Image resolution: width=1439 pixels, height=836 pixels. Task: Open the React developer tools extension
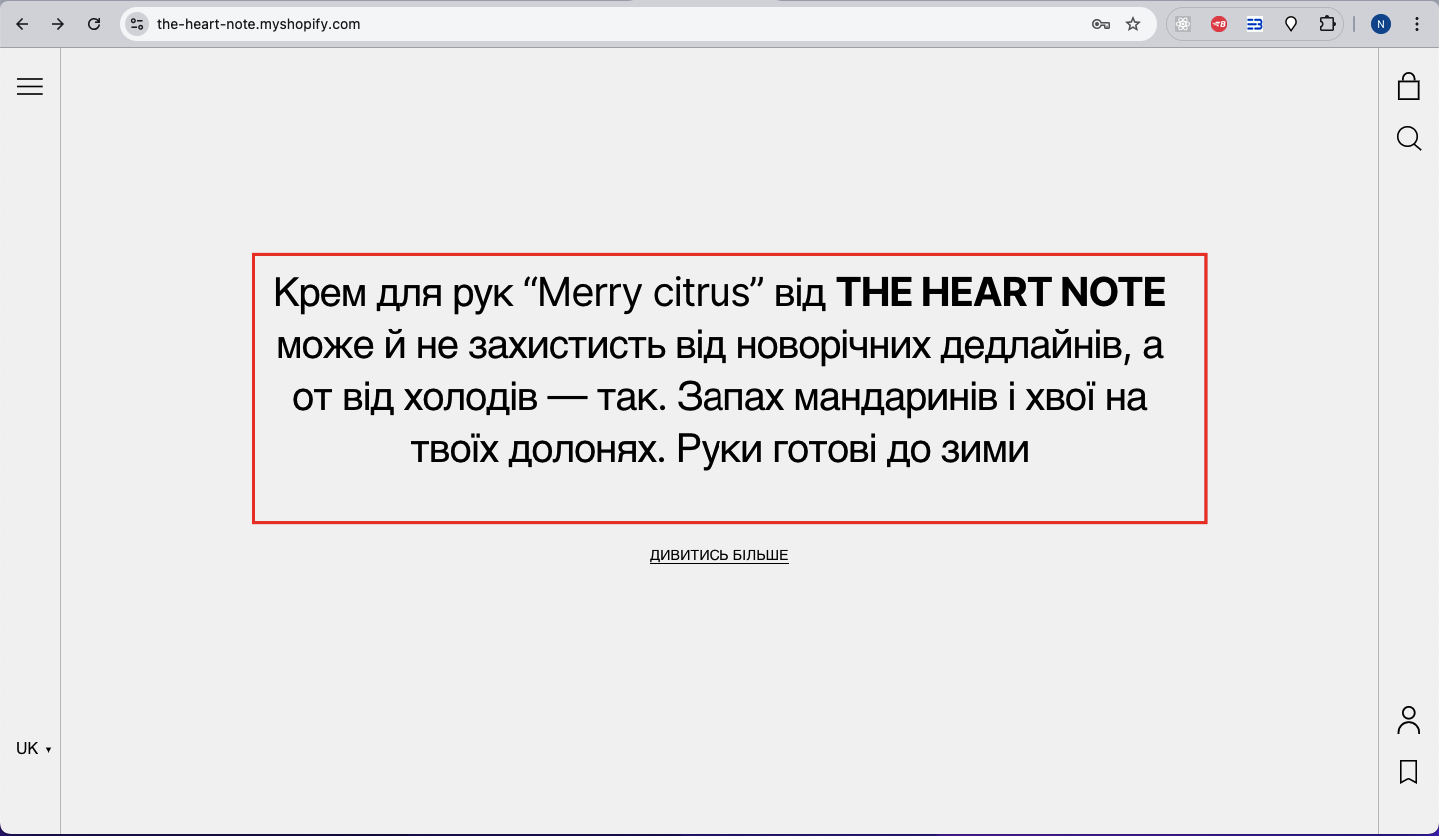pyautogui.click(x=1183, y=24)
